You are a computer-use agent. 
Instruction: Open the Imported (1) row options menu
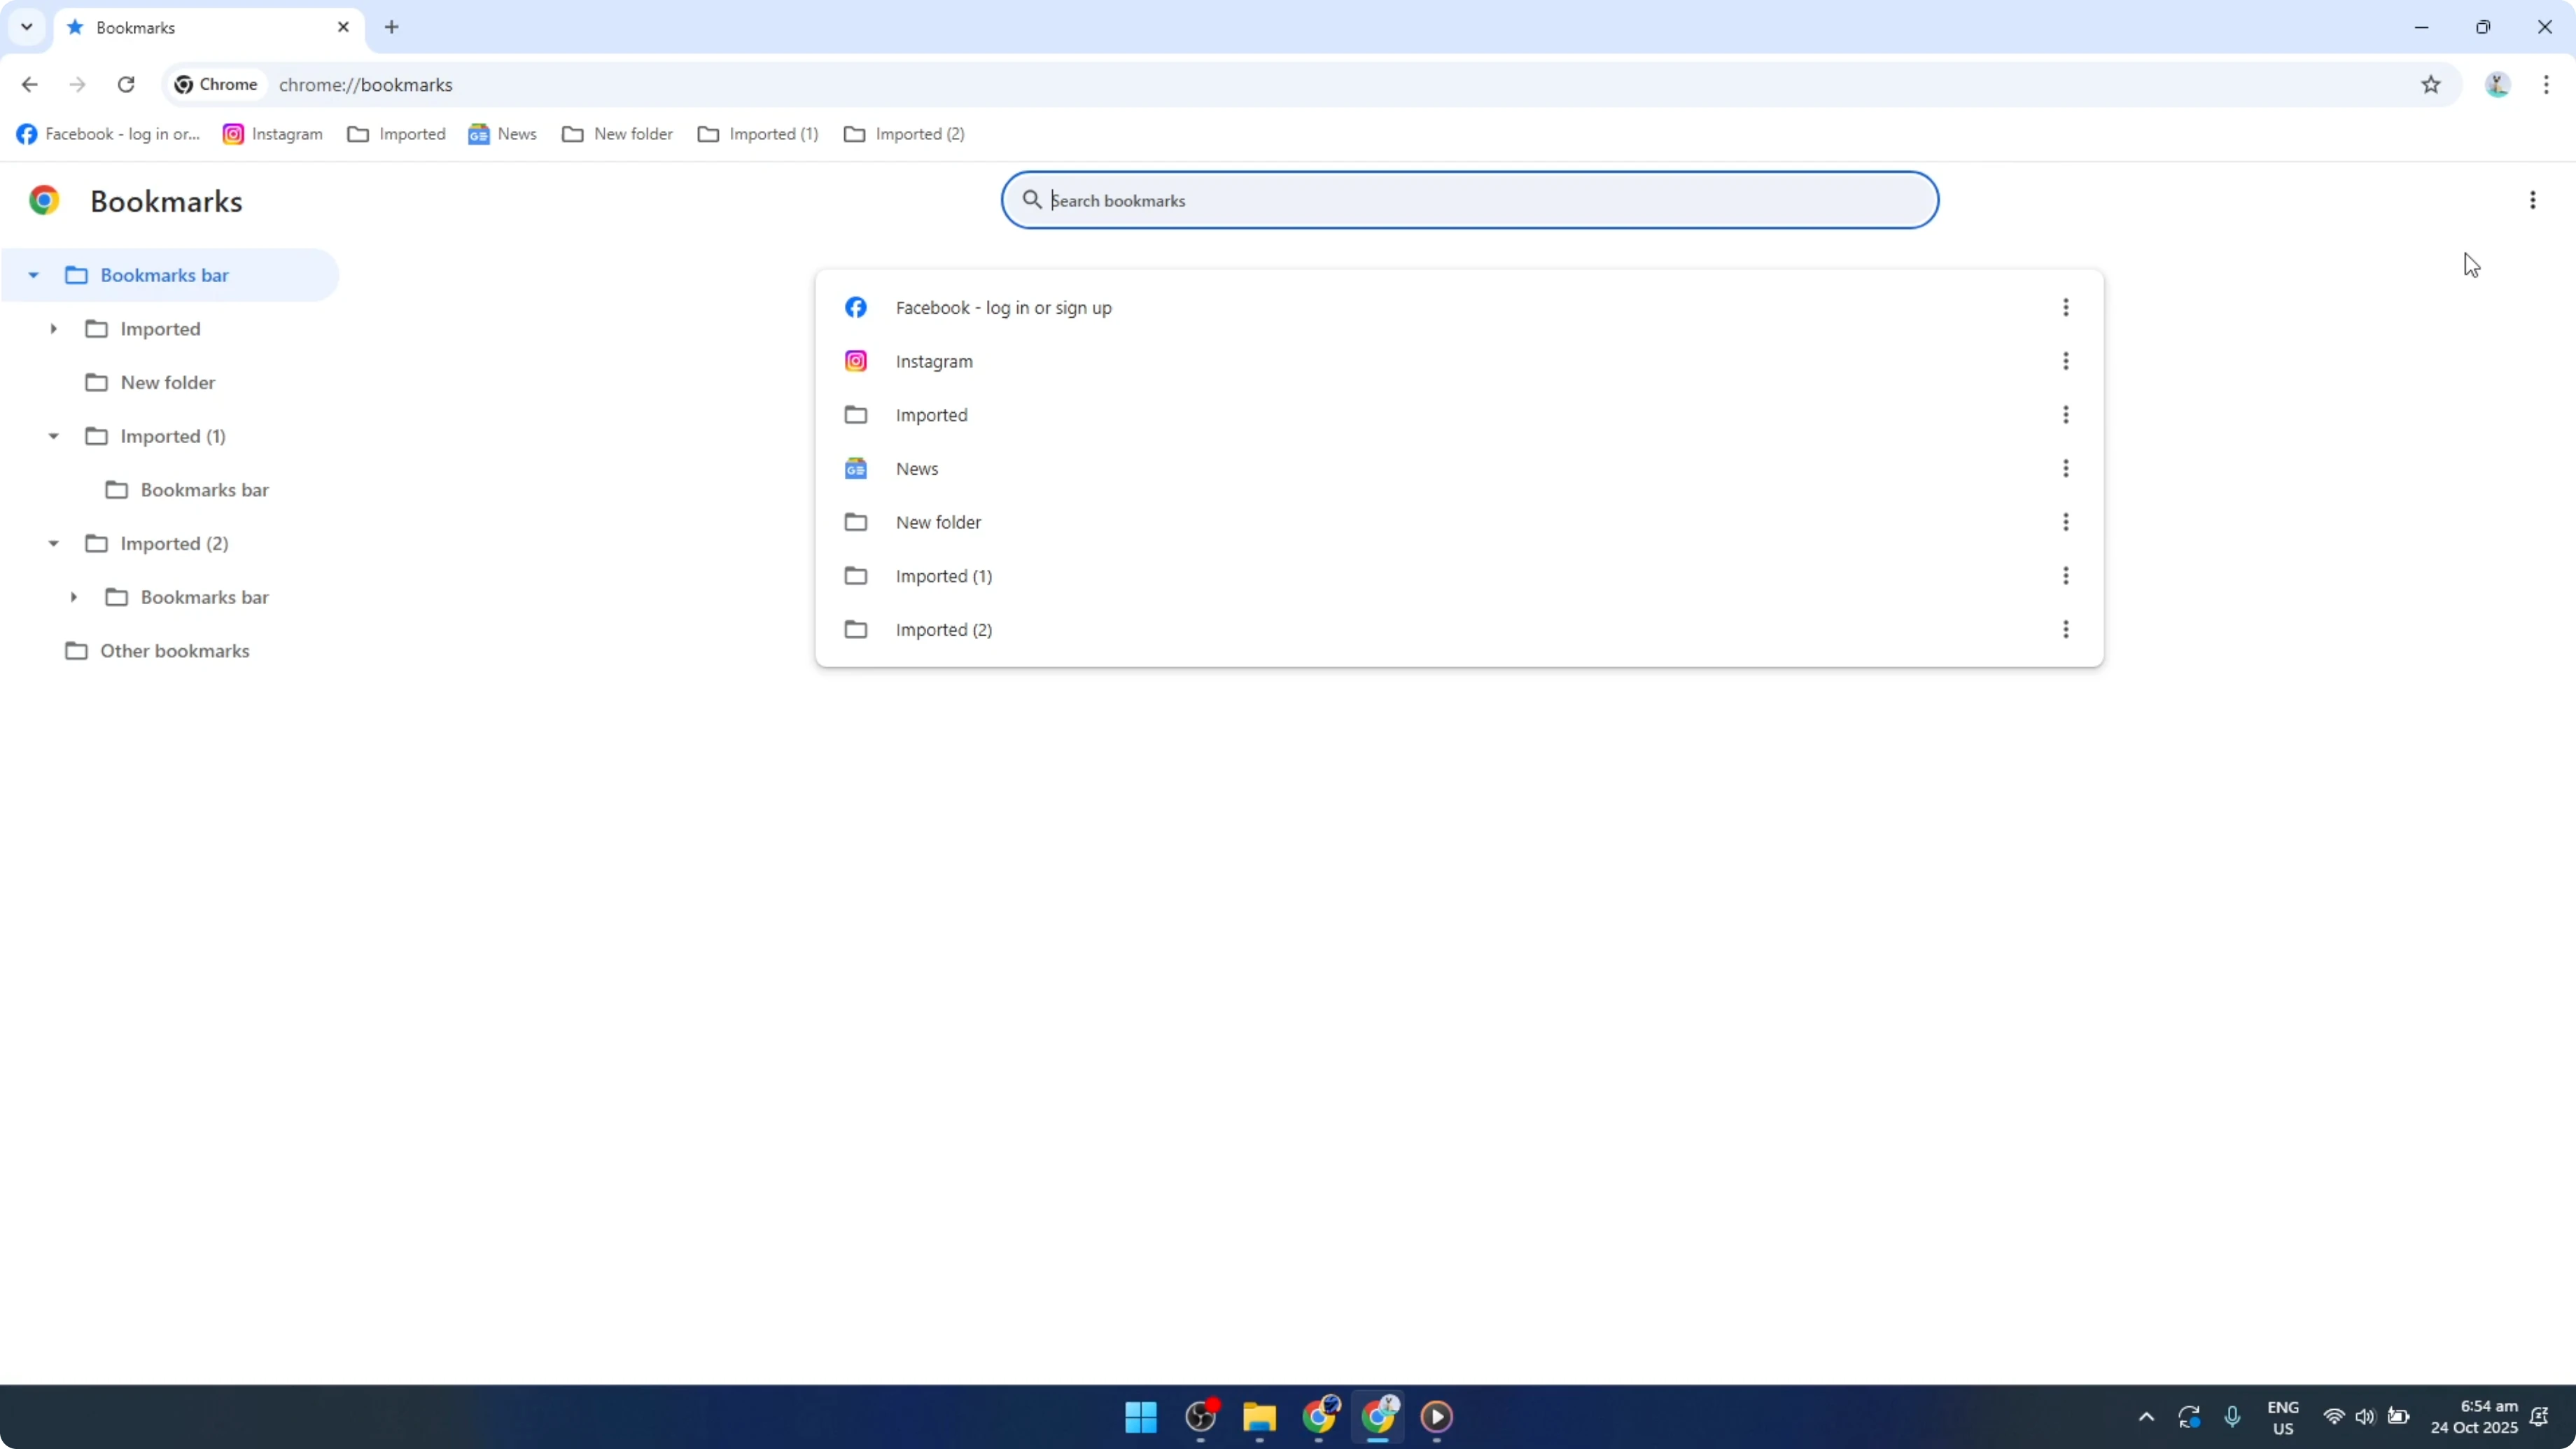coord(2067,575)
